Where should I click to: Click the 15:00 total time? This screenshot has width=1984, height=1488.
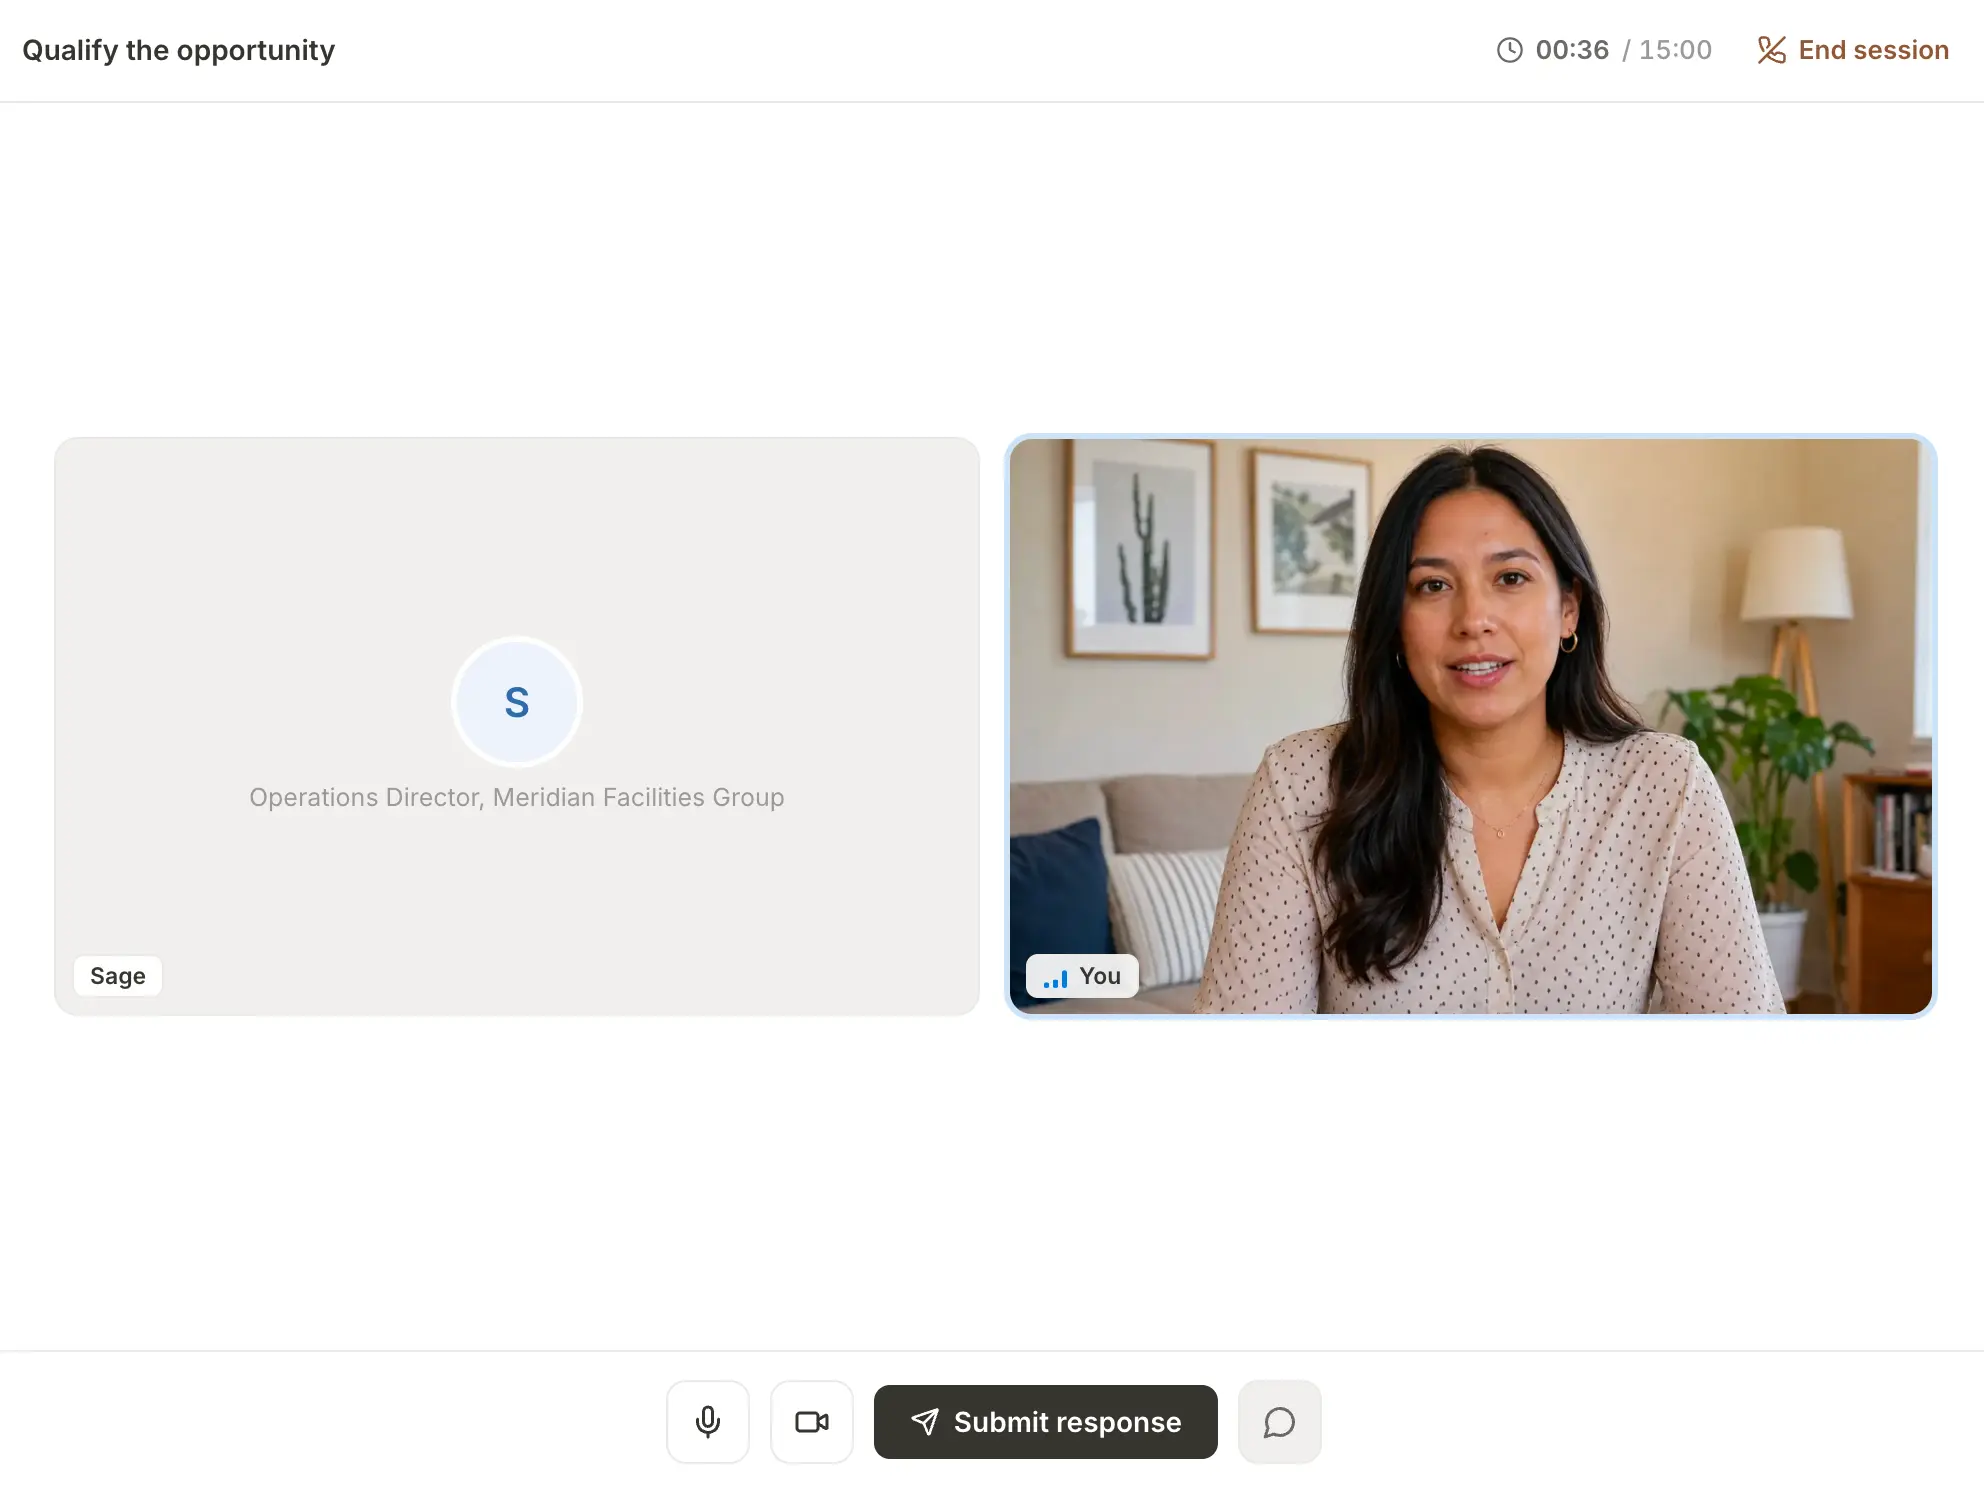(1675, 50)
